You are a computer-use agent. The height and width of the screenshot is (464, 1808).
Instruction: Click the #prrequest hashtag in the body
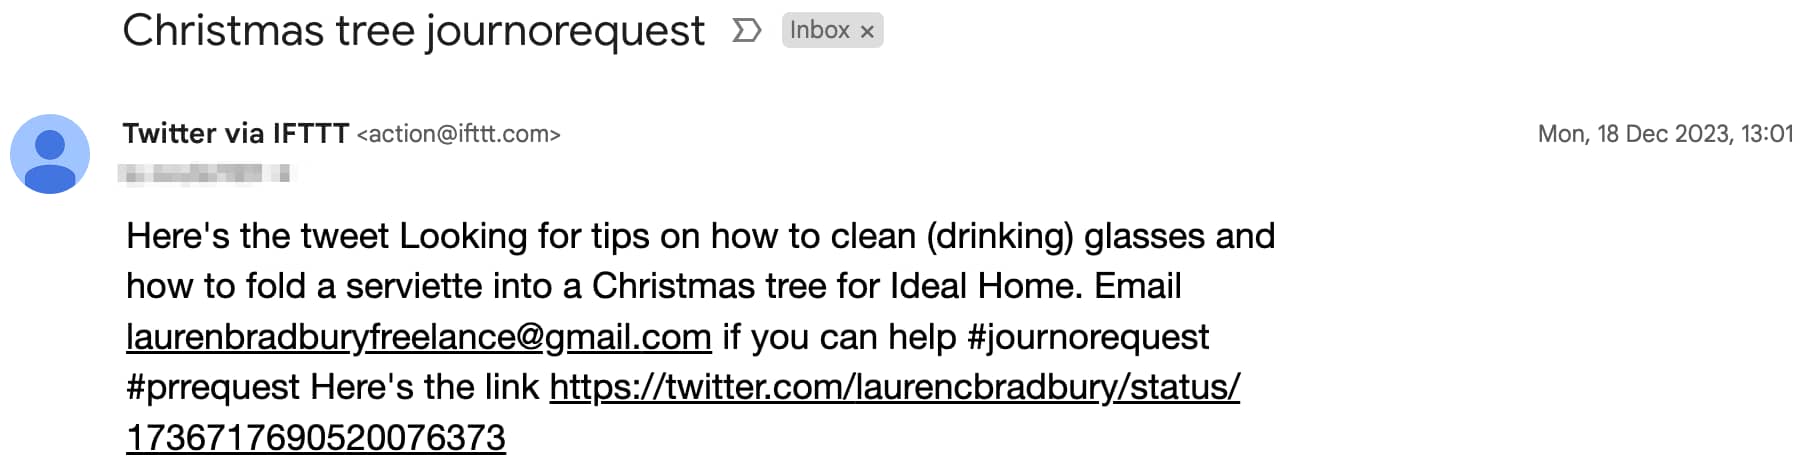(213, 387)
